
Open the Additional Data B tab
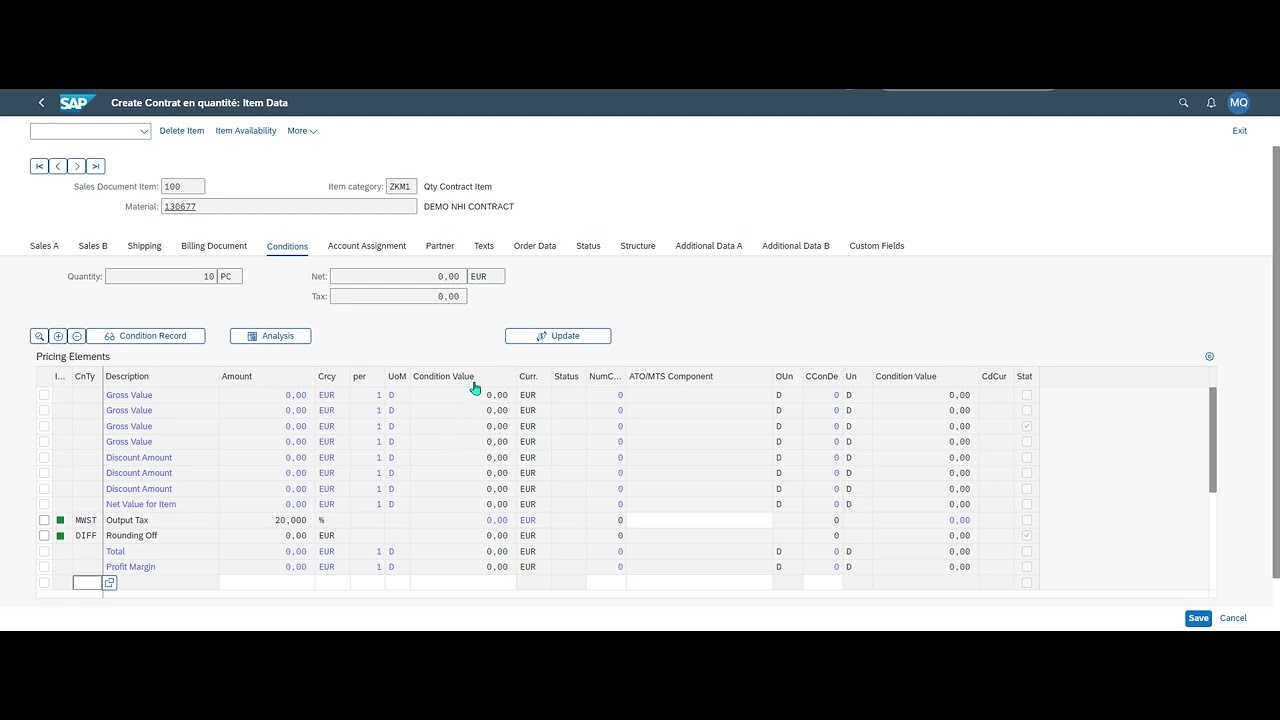click(796, 246)
